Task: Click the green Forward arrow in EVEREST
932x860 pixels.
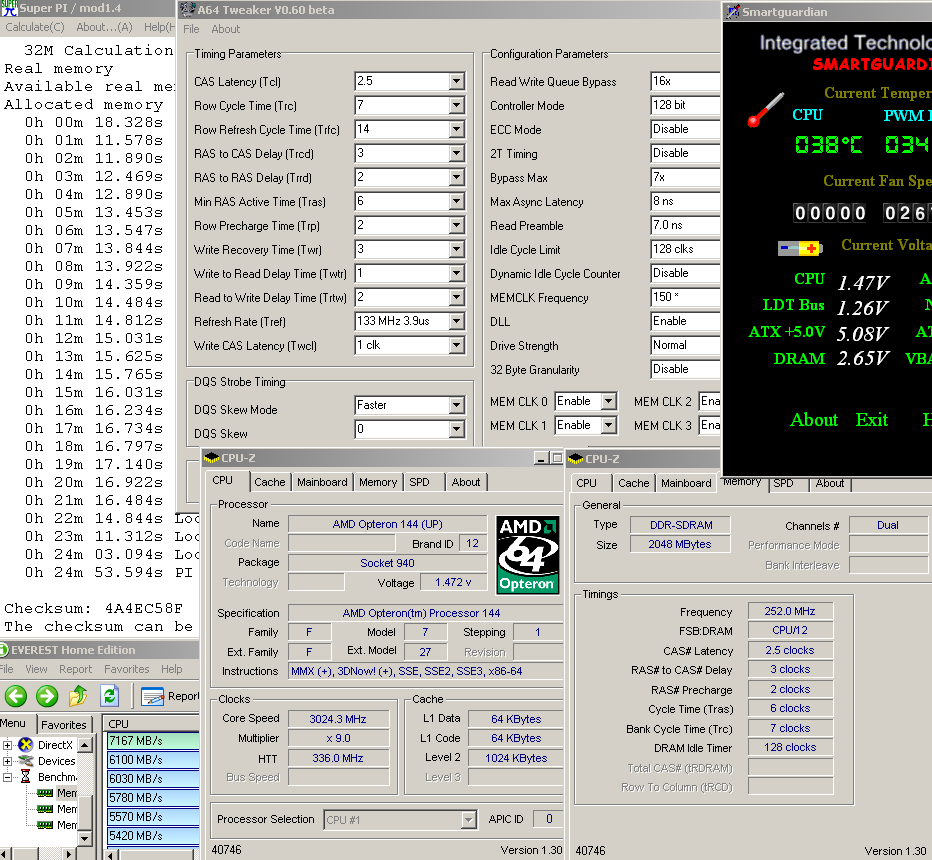Action: click(x=47, y=696)
